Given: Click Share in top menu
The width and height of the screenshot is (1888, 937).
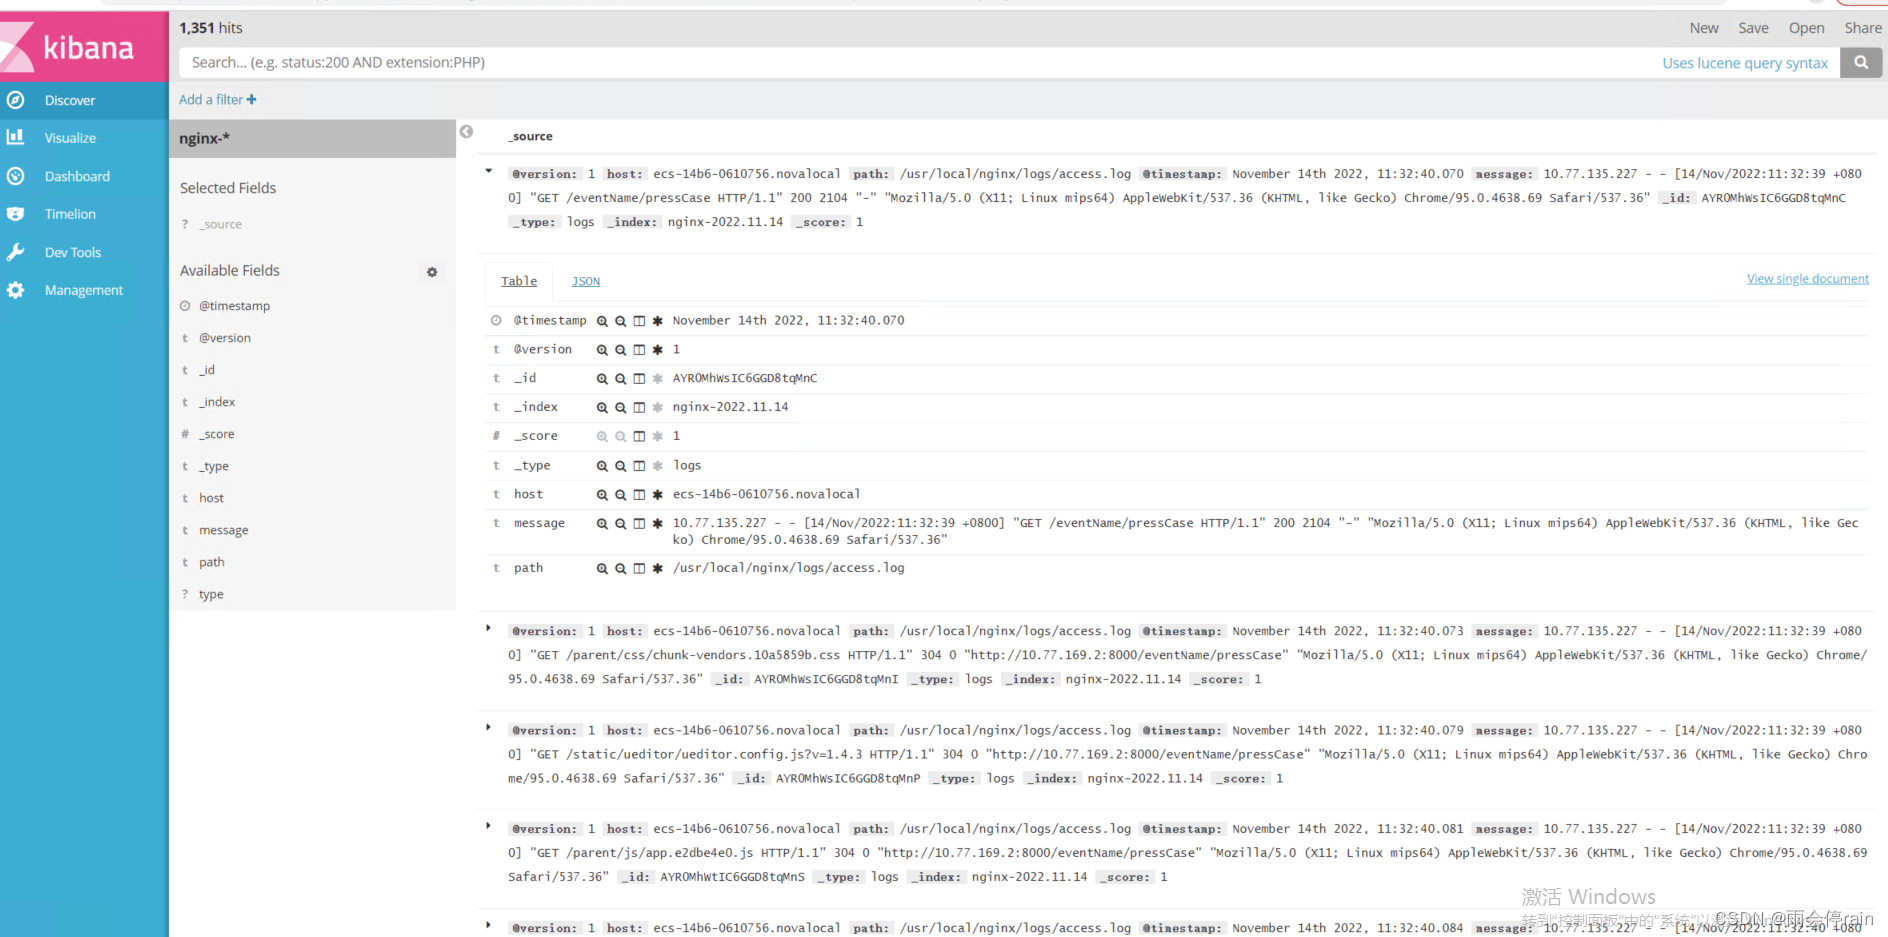Looking at the screenshot, I should click(1863, 28).
